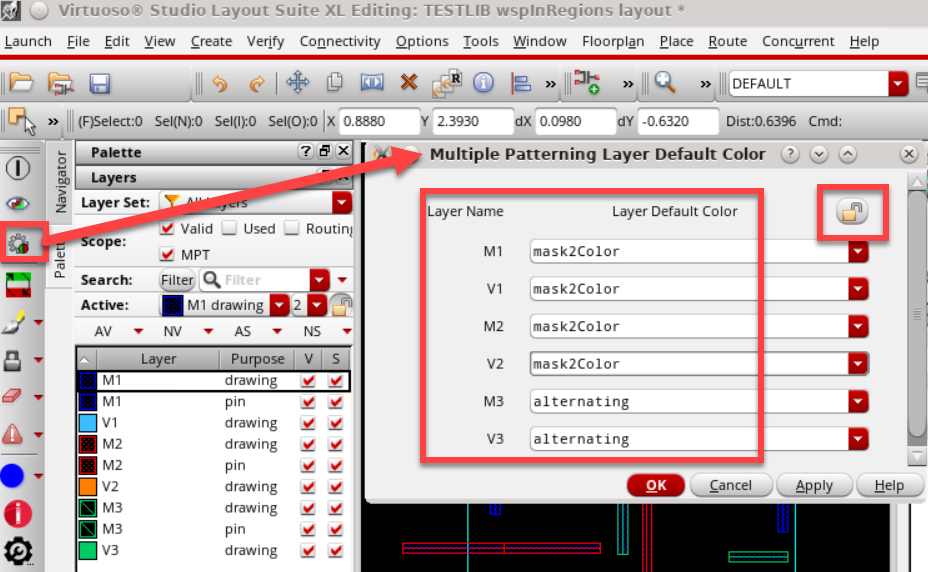
Task: Toggle selectability of M1 pin layer
Action: coord(336,401)
